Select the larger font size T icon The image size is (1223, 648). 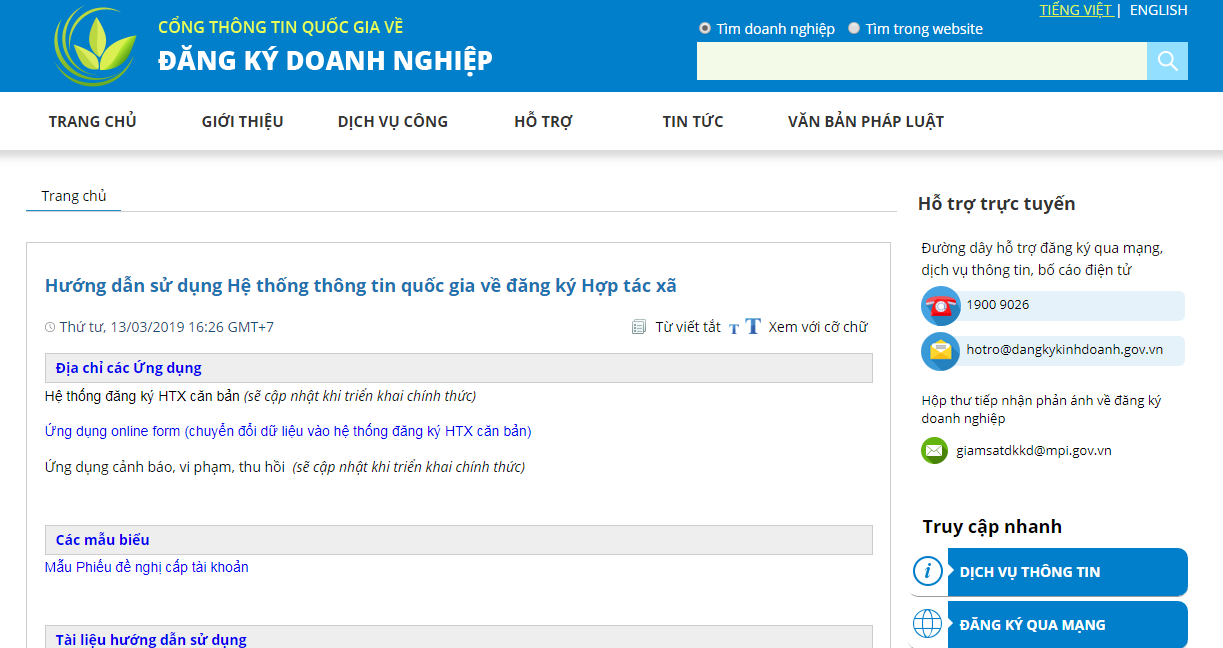753,327
